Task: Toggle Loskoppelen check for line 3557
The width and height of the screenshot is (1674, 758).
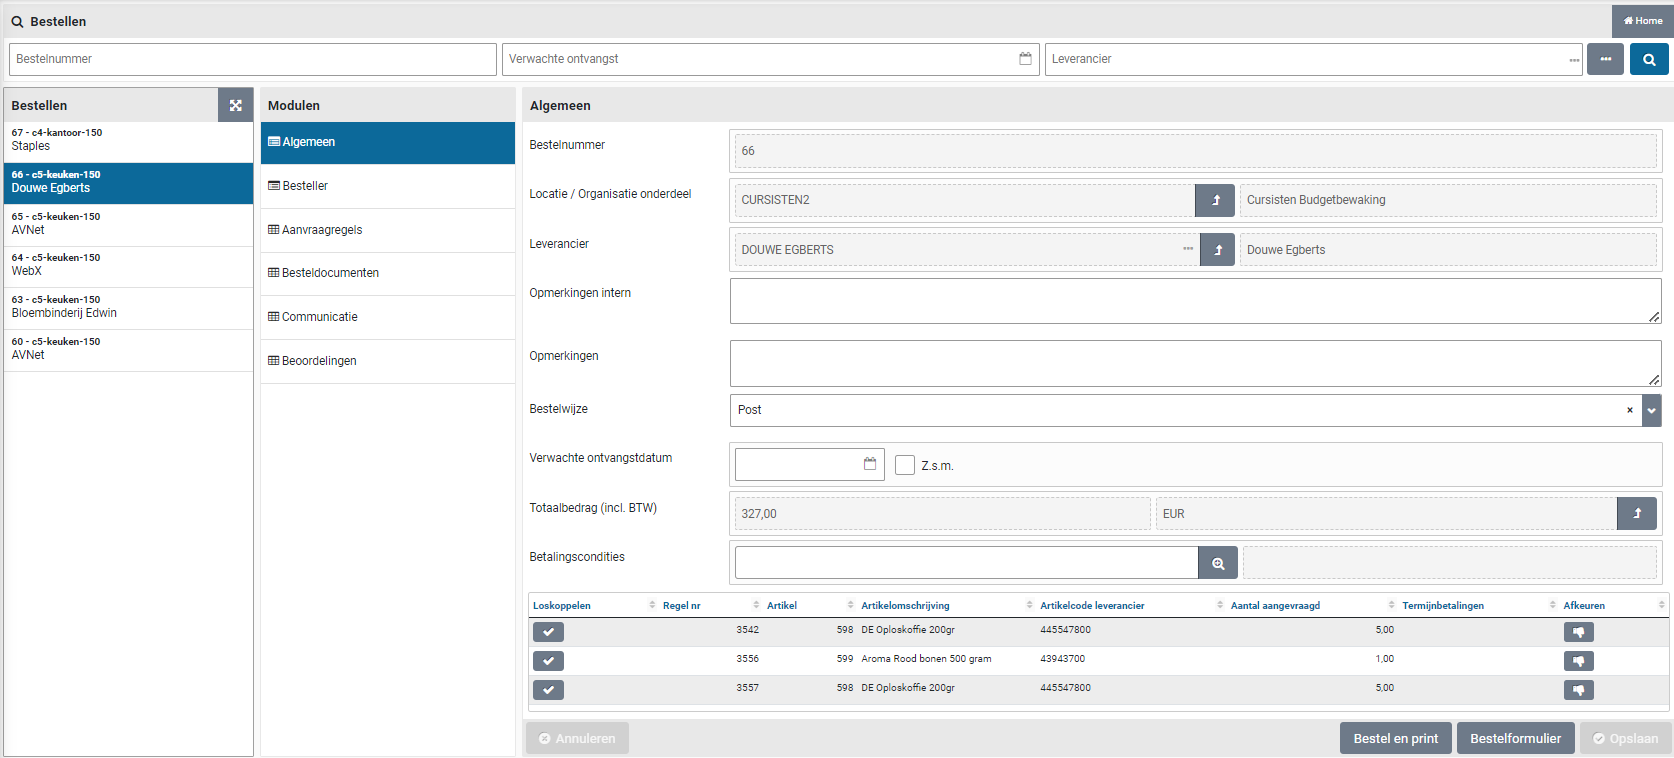Action: point(548,690)
